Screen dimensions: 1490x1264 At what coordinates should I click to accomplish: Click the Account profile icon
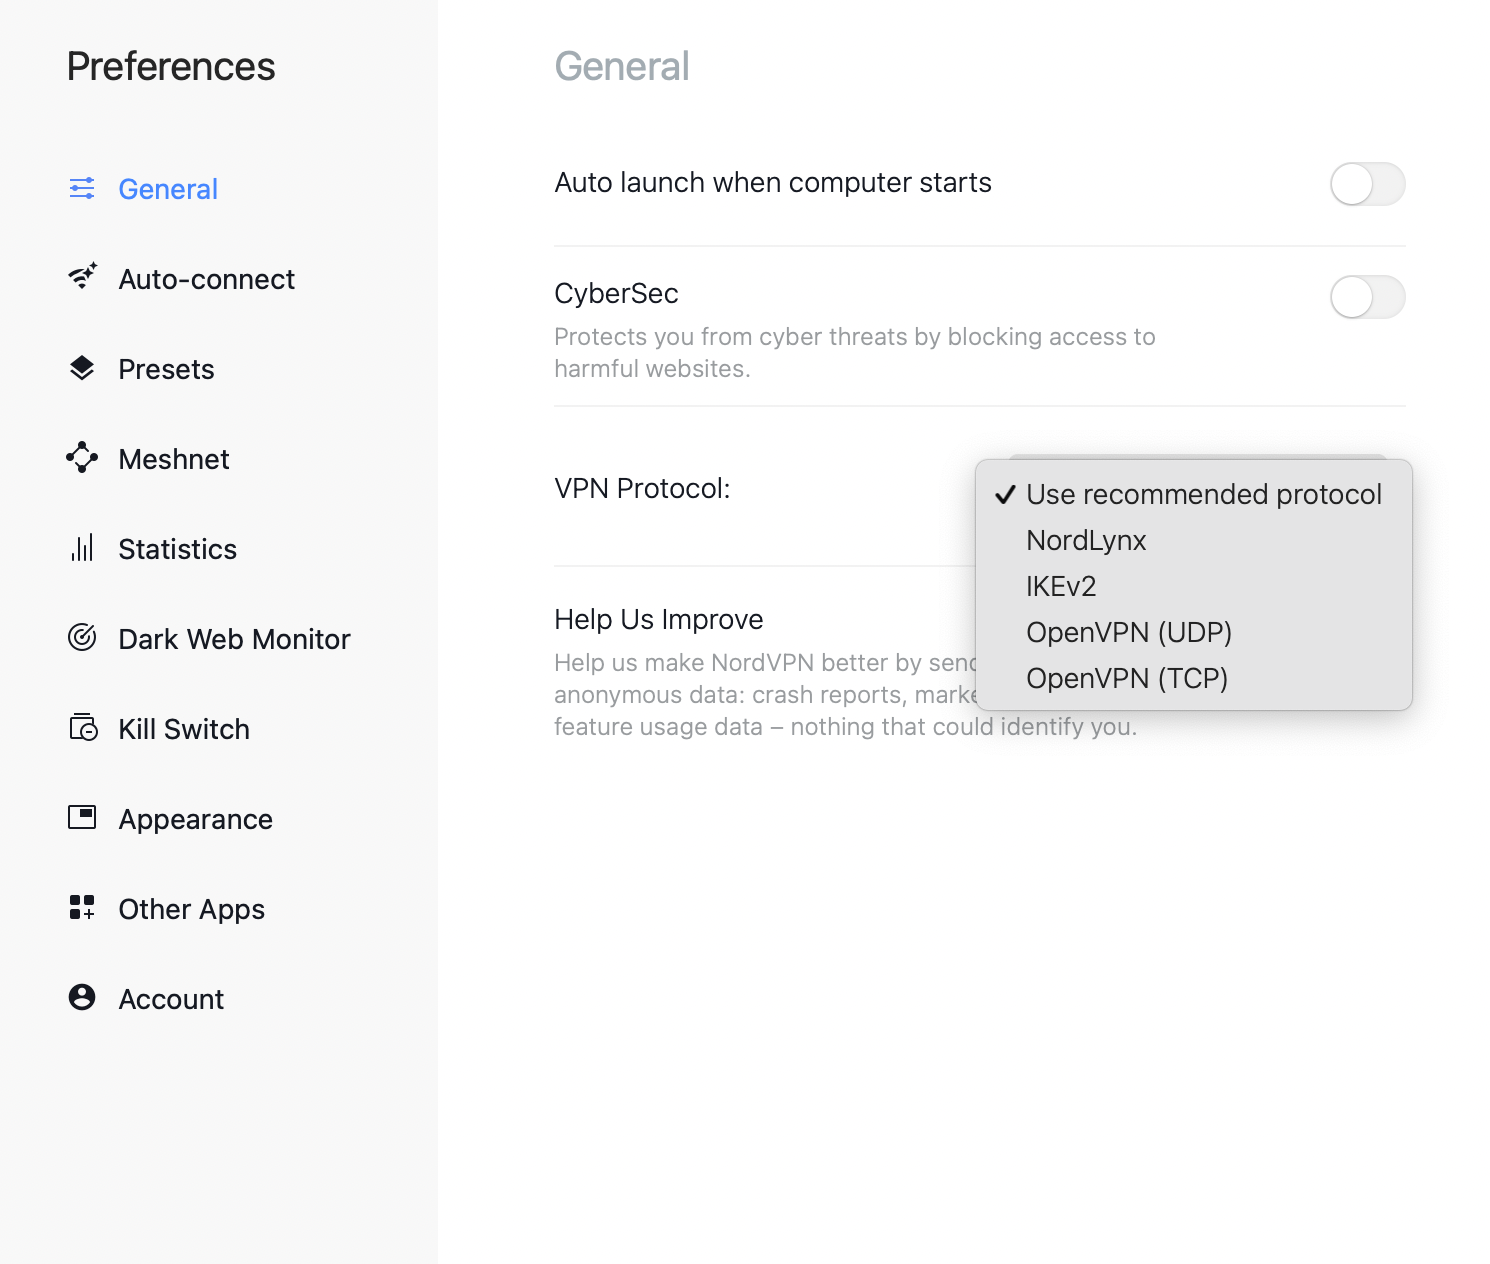tap(82, 997)
